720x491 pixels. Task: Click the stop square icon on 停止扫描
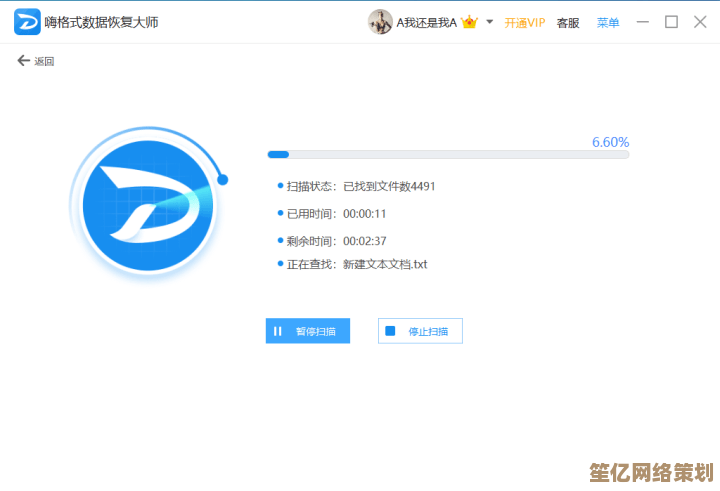point(390,331)
